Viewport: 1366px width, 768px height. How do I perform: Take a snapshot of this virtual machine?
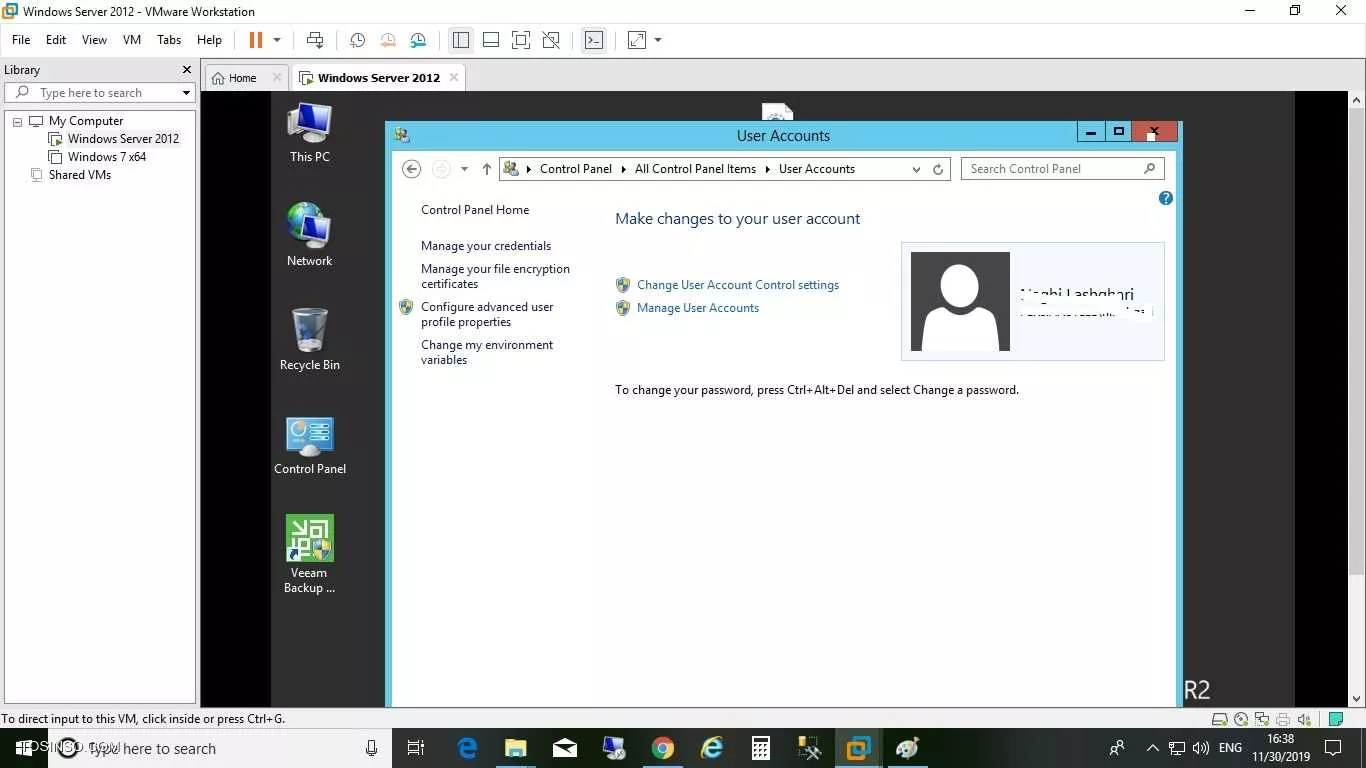click(357, 40)
